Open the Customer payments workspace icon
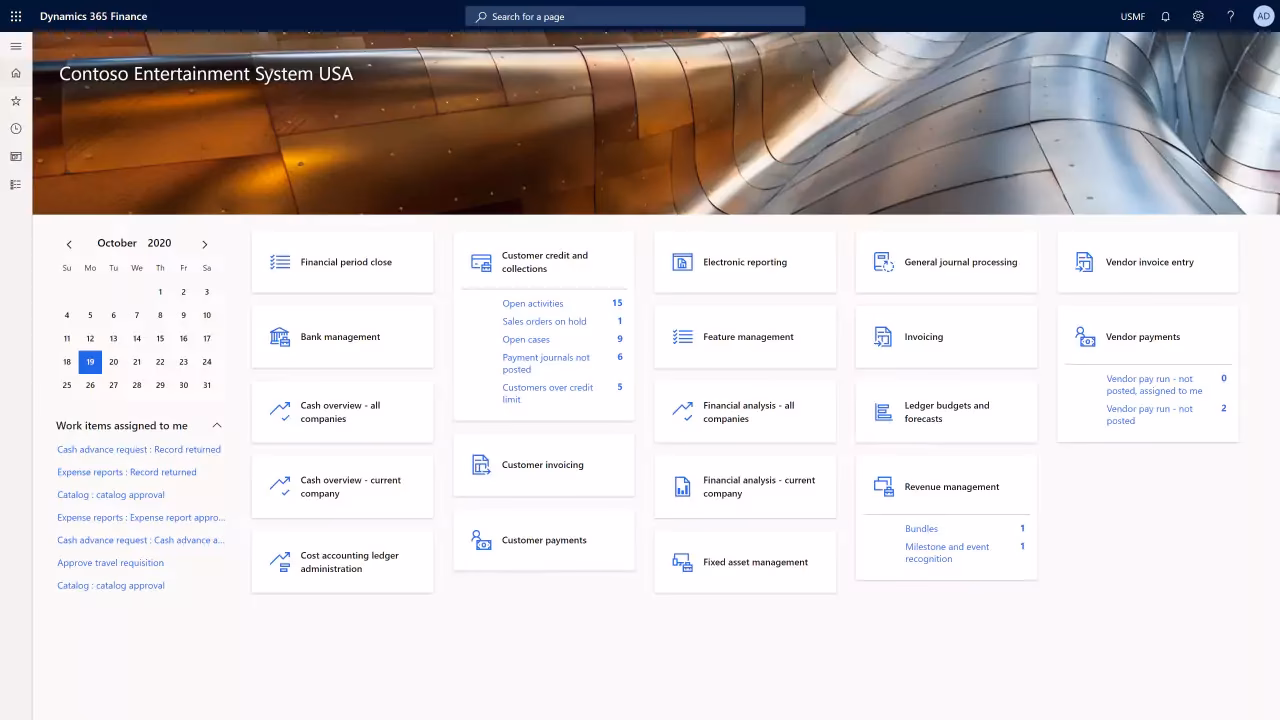Viewport: 1280px width, 720px height. point(483,539)
